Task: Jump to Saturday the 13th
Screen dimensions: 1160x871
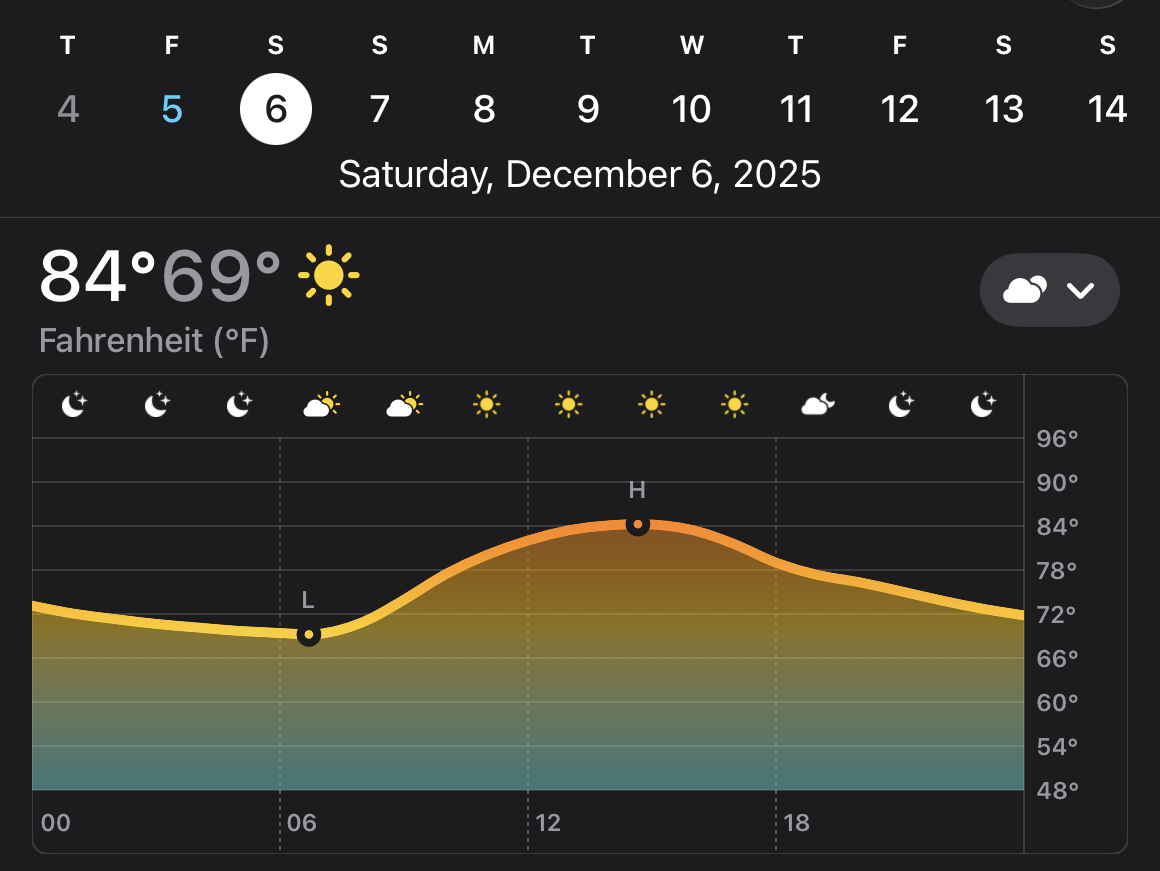Action: pos(1004,109)
